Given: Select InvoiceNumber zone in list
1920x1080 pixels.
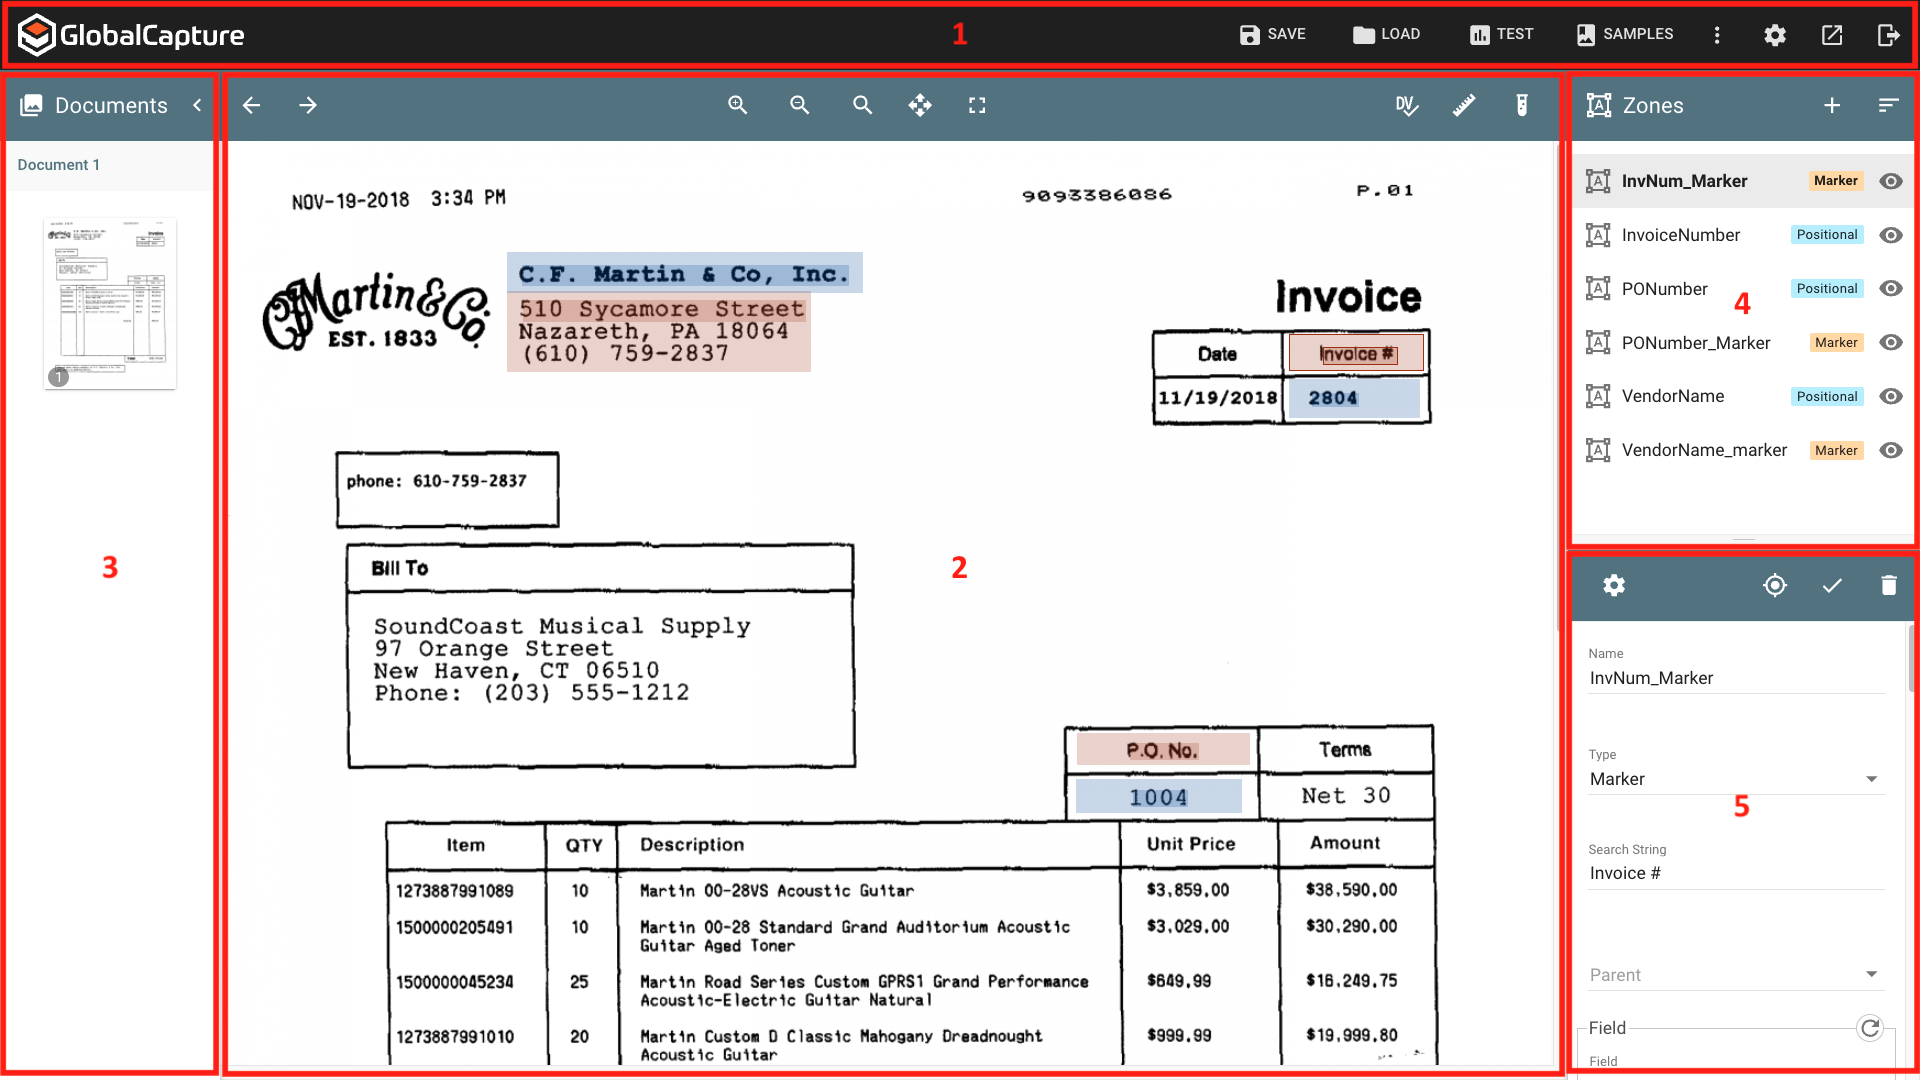Looking at the screenshot, I should pyautogui.click(x=1742, y=235).
